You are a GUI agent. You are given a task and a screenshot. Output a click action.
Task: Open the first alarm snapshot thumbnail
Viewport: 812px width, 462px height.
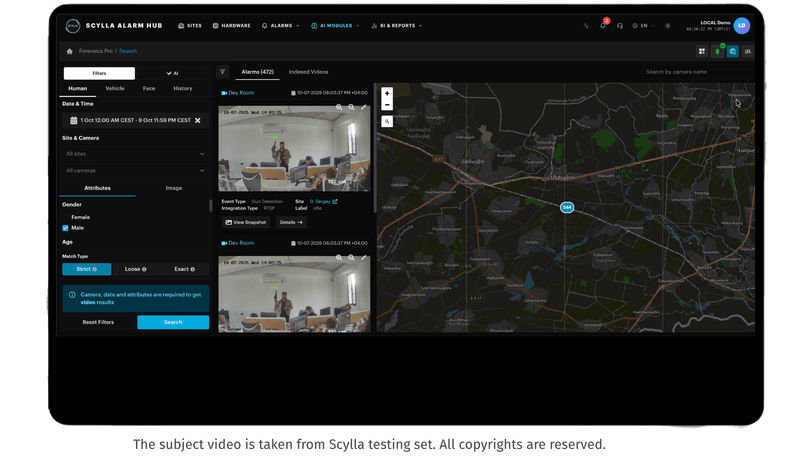click(294, 149)
